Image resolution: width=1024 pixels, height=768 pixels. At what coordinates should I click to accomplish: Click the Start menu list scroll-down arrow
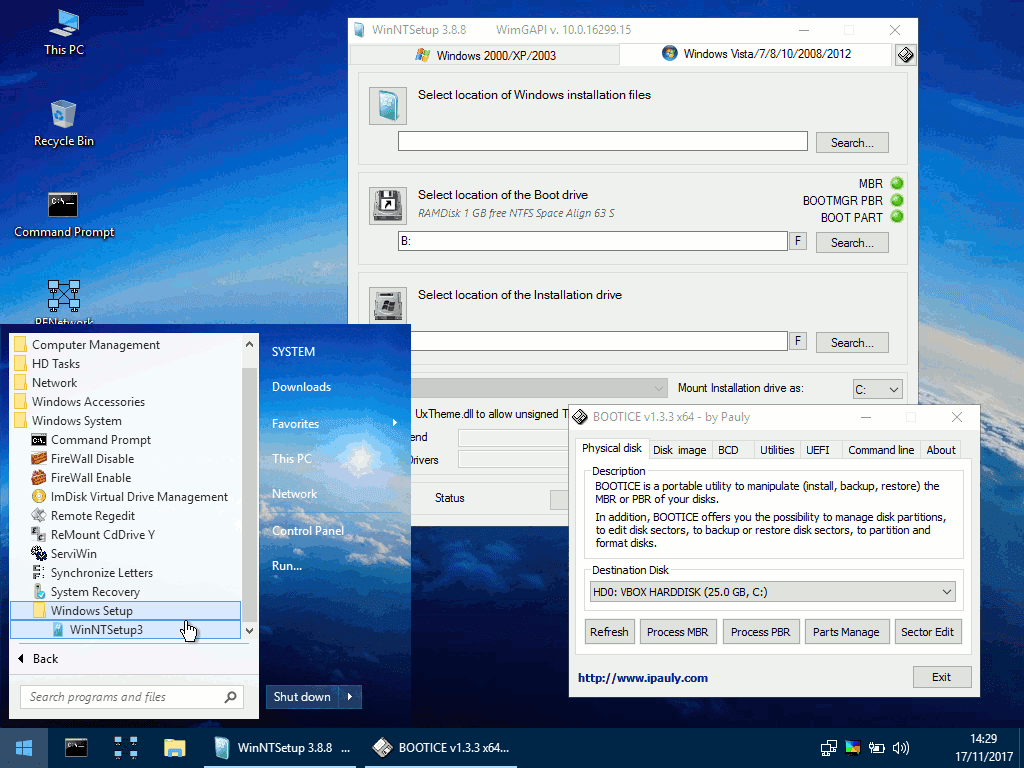pyautogui.click(x=249, y=630)
